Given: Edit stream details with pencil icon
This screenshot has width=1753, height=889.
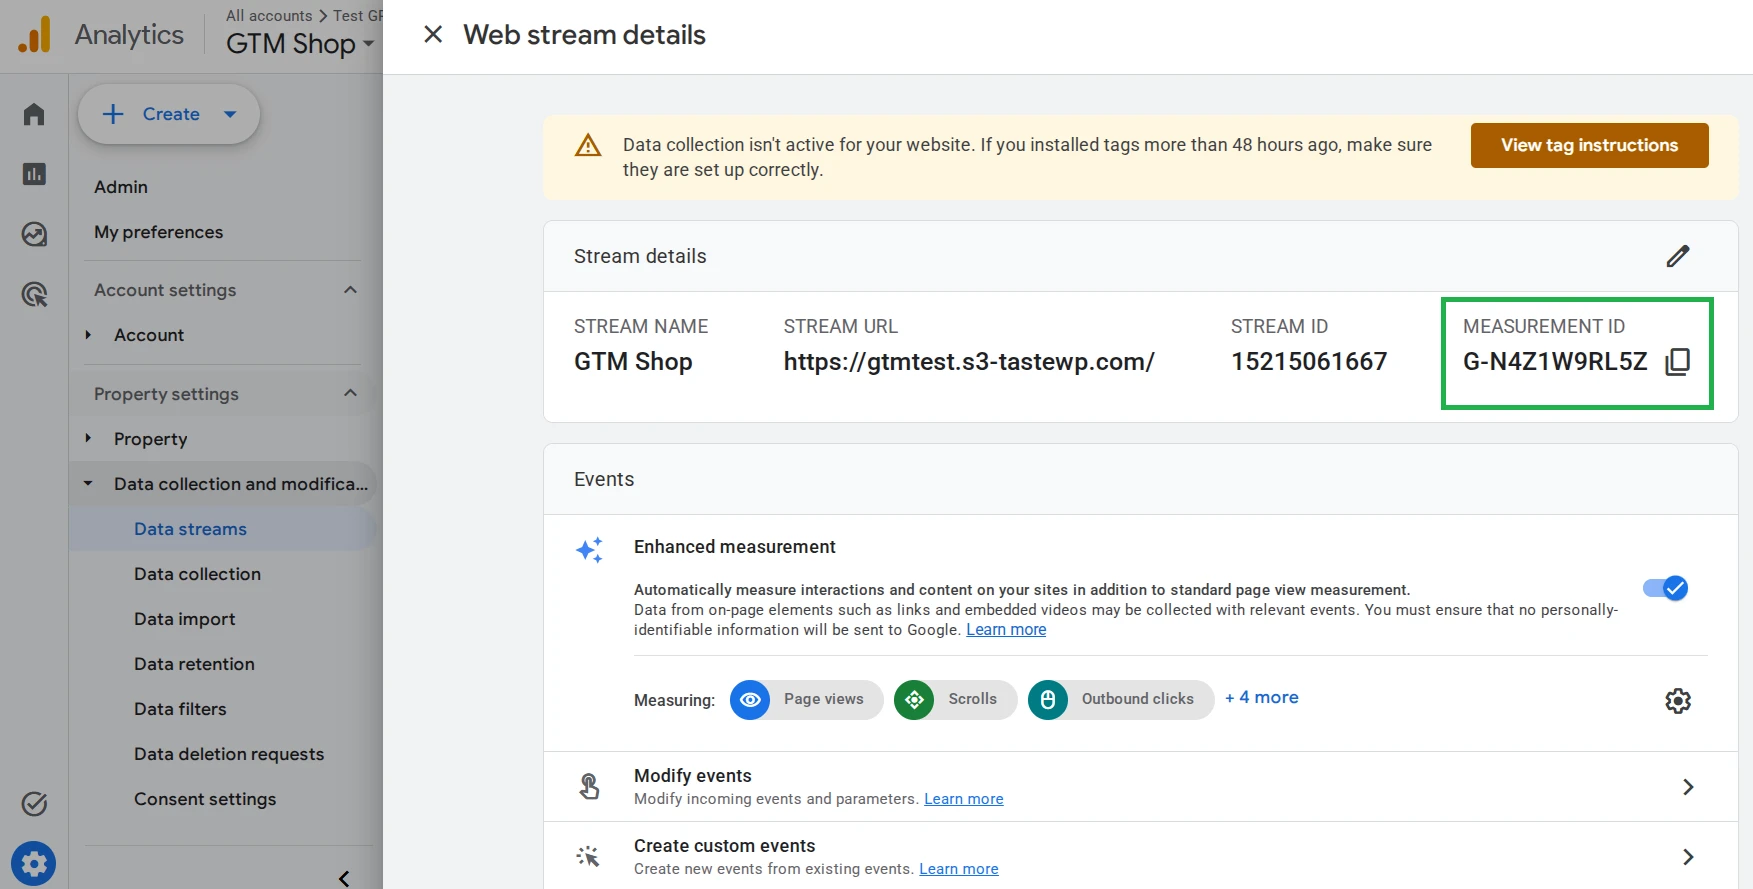Looking at the screenshot, I should (1678, 256).
